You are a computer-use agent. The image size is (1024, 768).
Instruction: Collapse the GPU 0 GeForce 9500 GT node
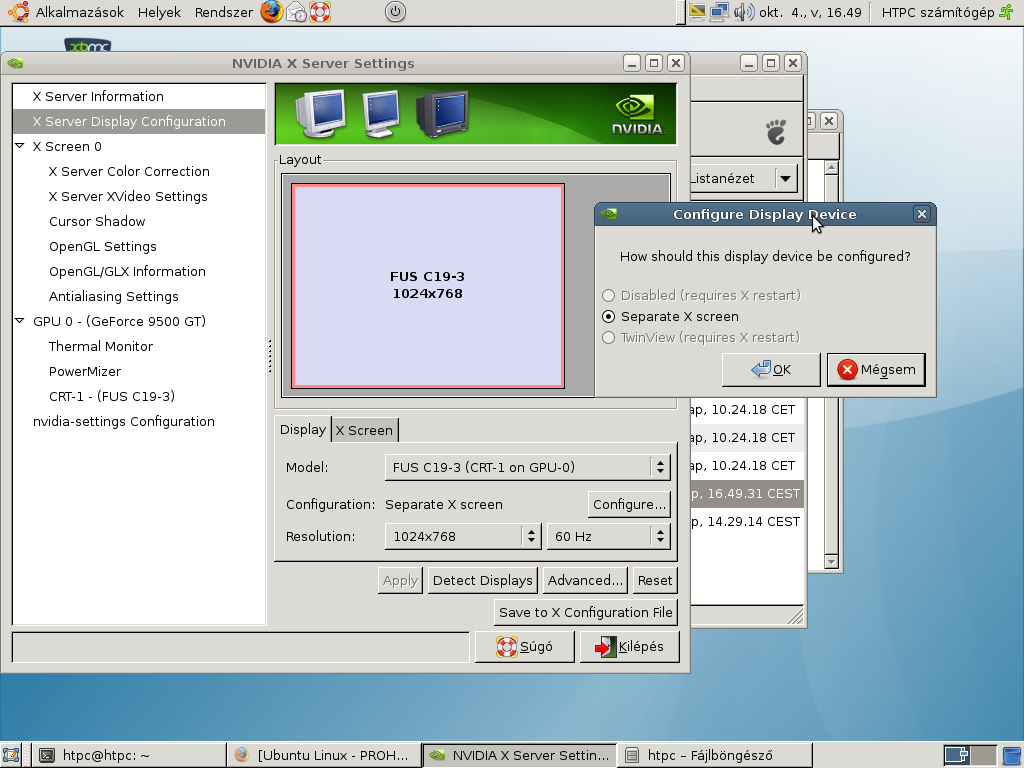[x=20, y=321]
